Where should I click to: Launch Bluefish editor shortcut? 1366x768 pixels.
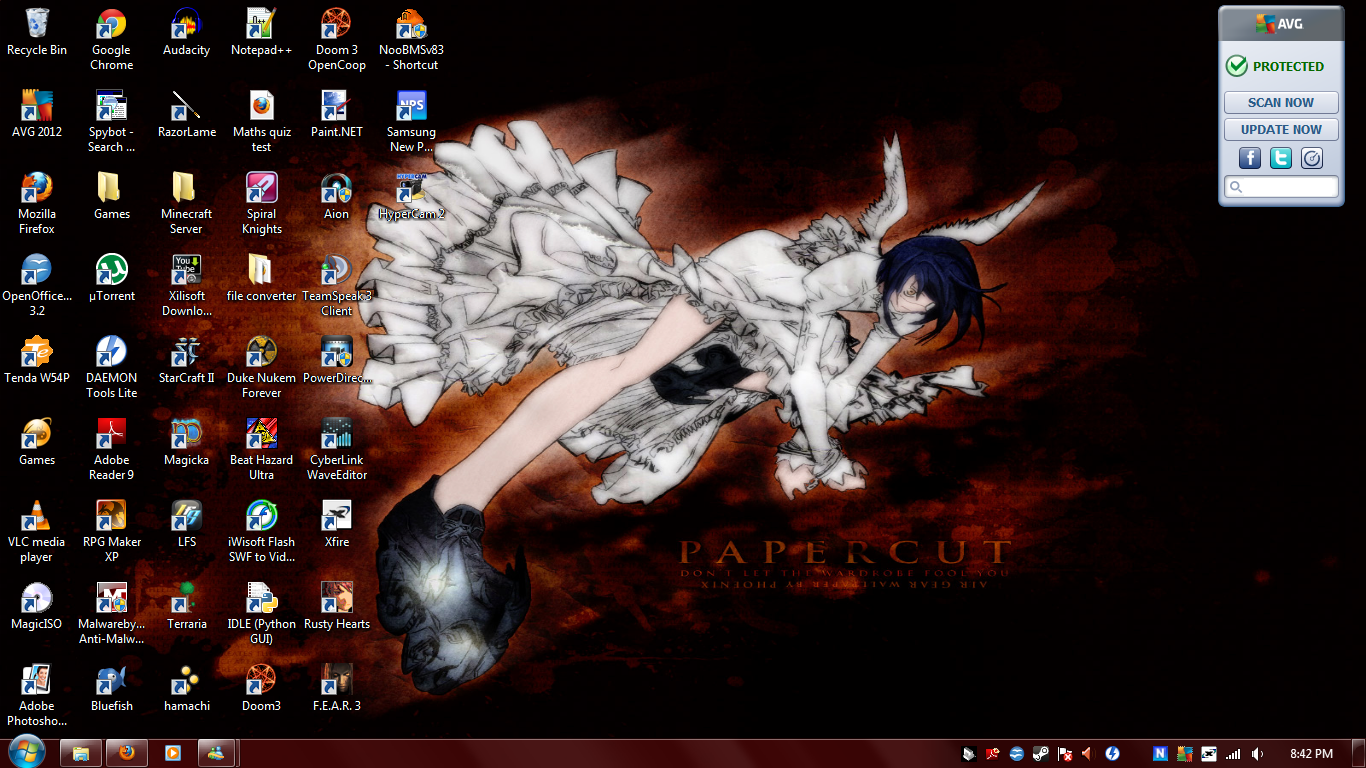(x=111, y=688)
